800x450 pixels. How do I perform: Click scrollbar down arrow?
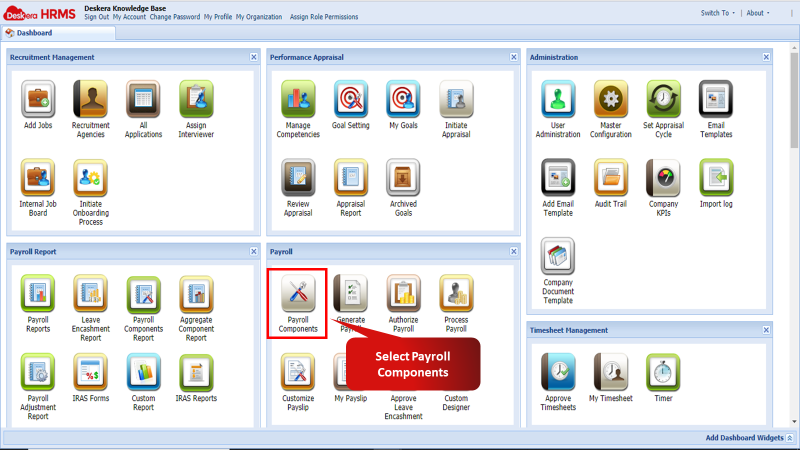(x=794, y=421)
